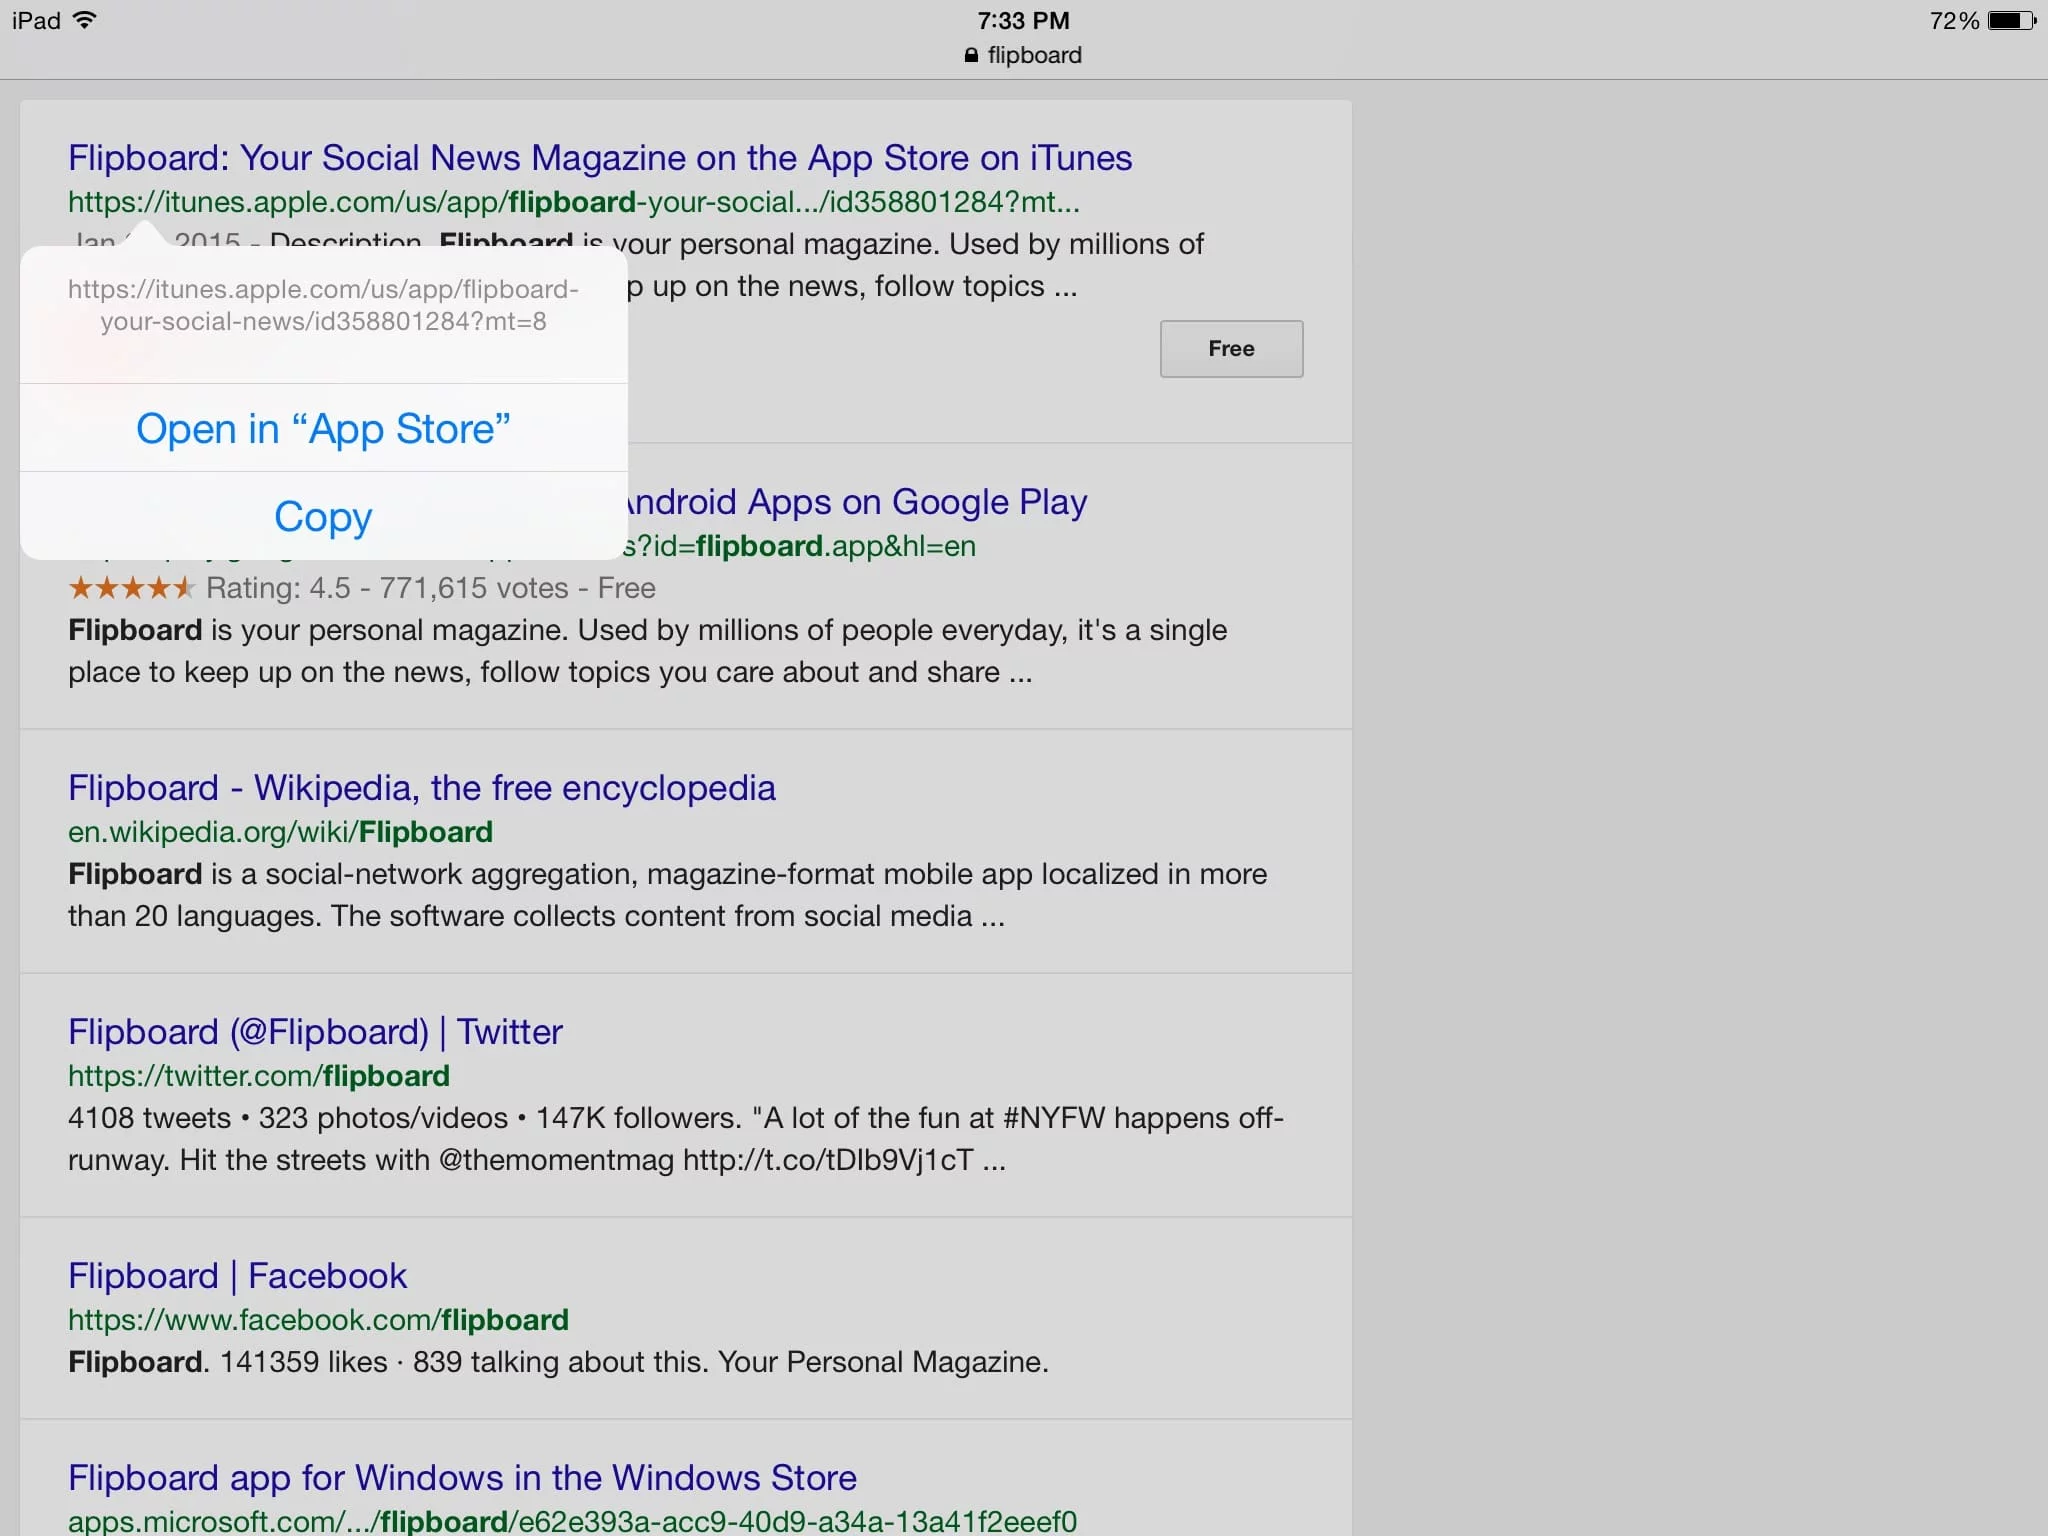The image size is (2048, 1536).
Task: Tap the star rating on Google Play result
Action: [131, 588]
